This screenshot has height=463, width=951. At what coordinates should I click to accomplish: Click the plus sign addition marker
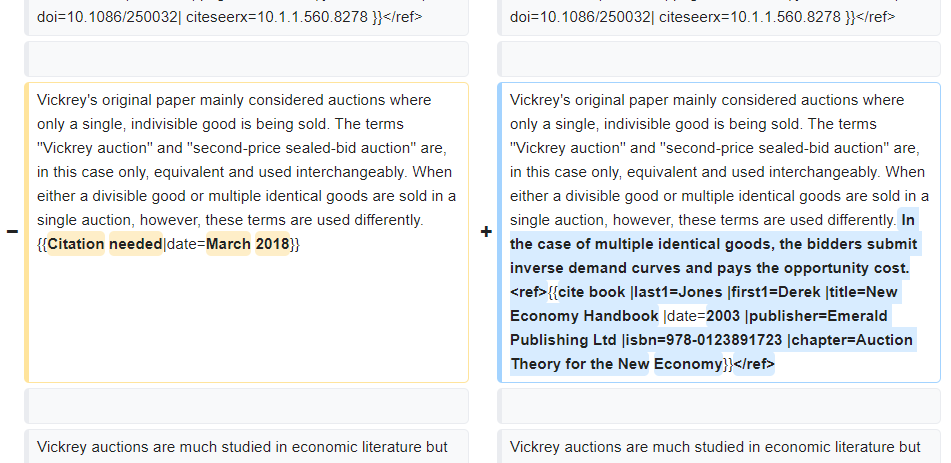(486, 232)
